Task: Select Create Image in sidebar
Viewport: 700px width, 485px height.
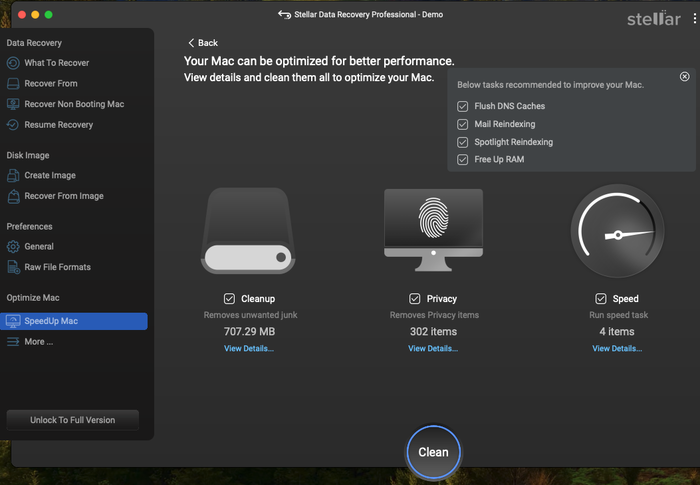Action: (50, 176)
